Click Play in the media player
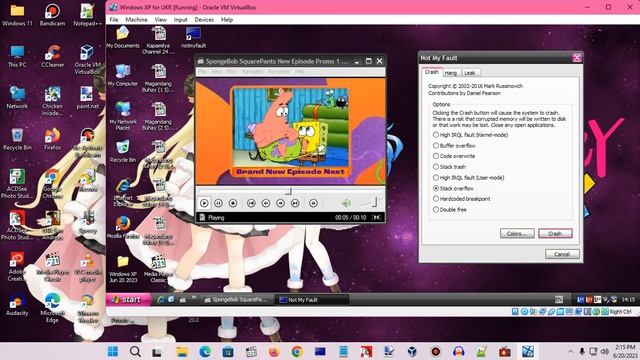The image size is (640, 360). pyautogui.click(x=204, y=203)
